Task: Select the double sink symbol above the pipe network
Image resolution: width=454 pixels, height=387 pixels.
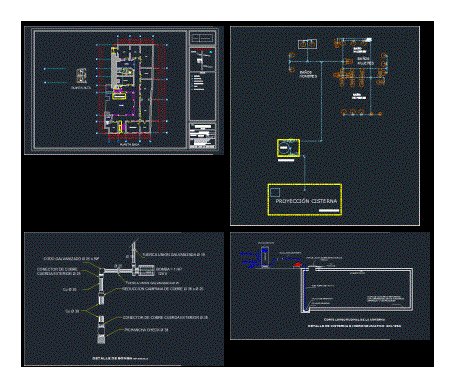Action: tap(307, 44)
